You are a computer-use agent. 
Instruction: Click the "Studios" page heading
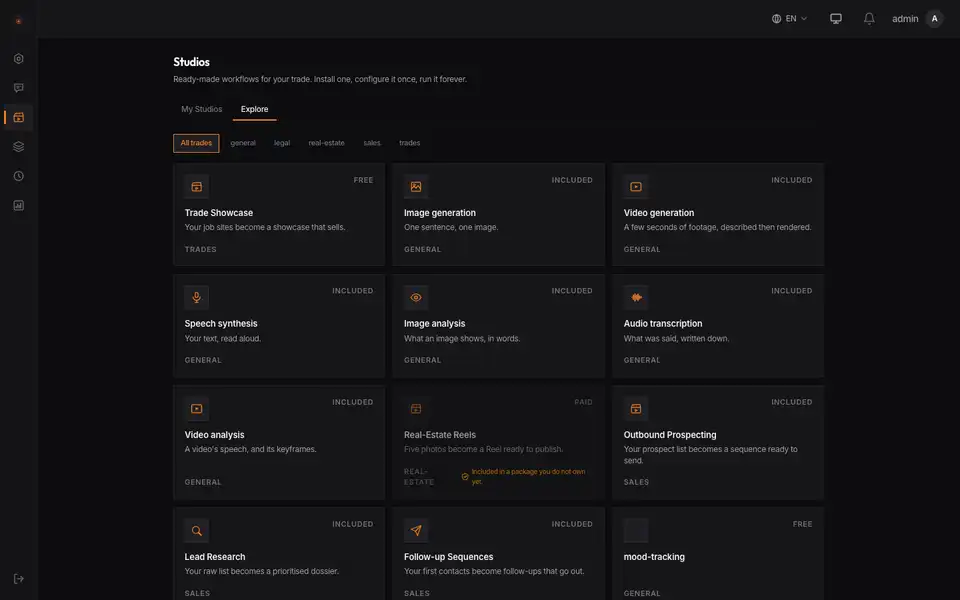click(x=191, y=62)
